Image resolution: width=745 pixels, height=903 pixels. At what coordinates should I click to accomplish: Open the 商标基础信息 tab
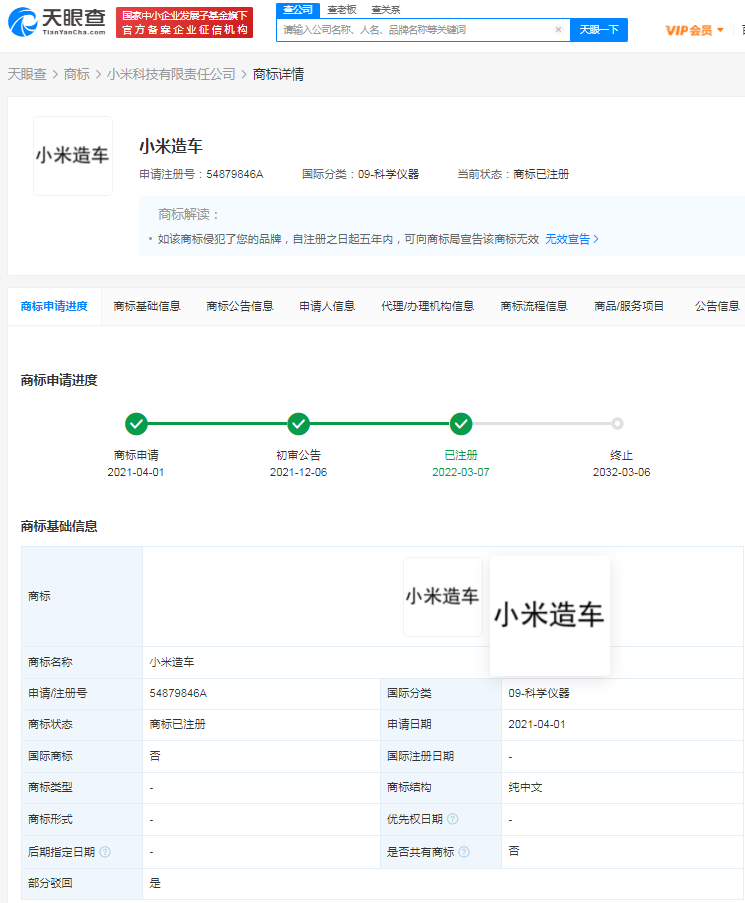pyautogui.click(x=147, y=306)
